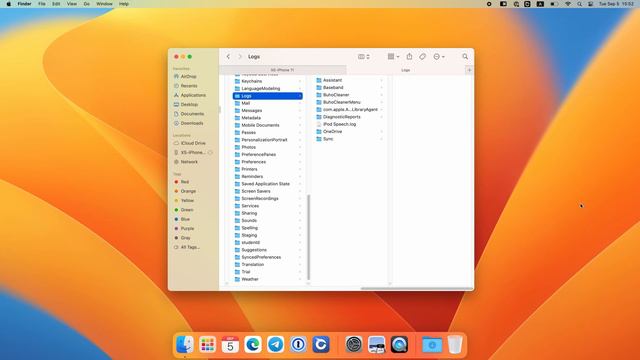Filter by the Blue tag
Viewport: 640px width, 360px height.
click(x=185, y=220)
